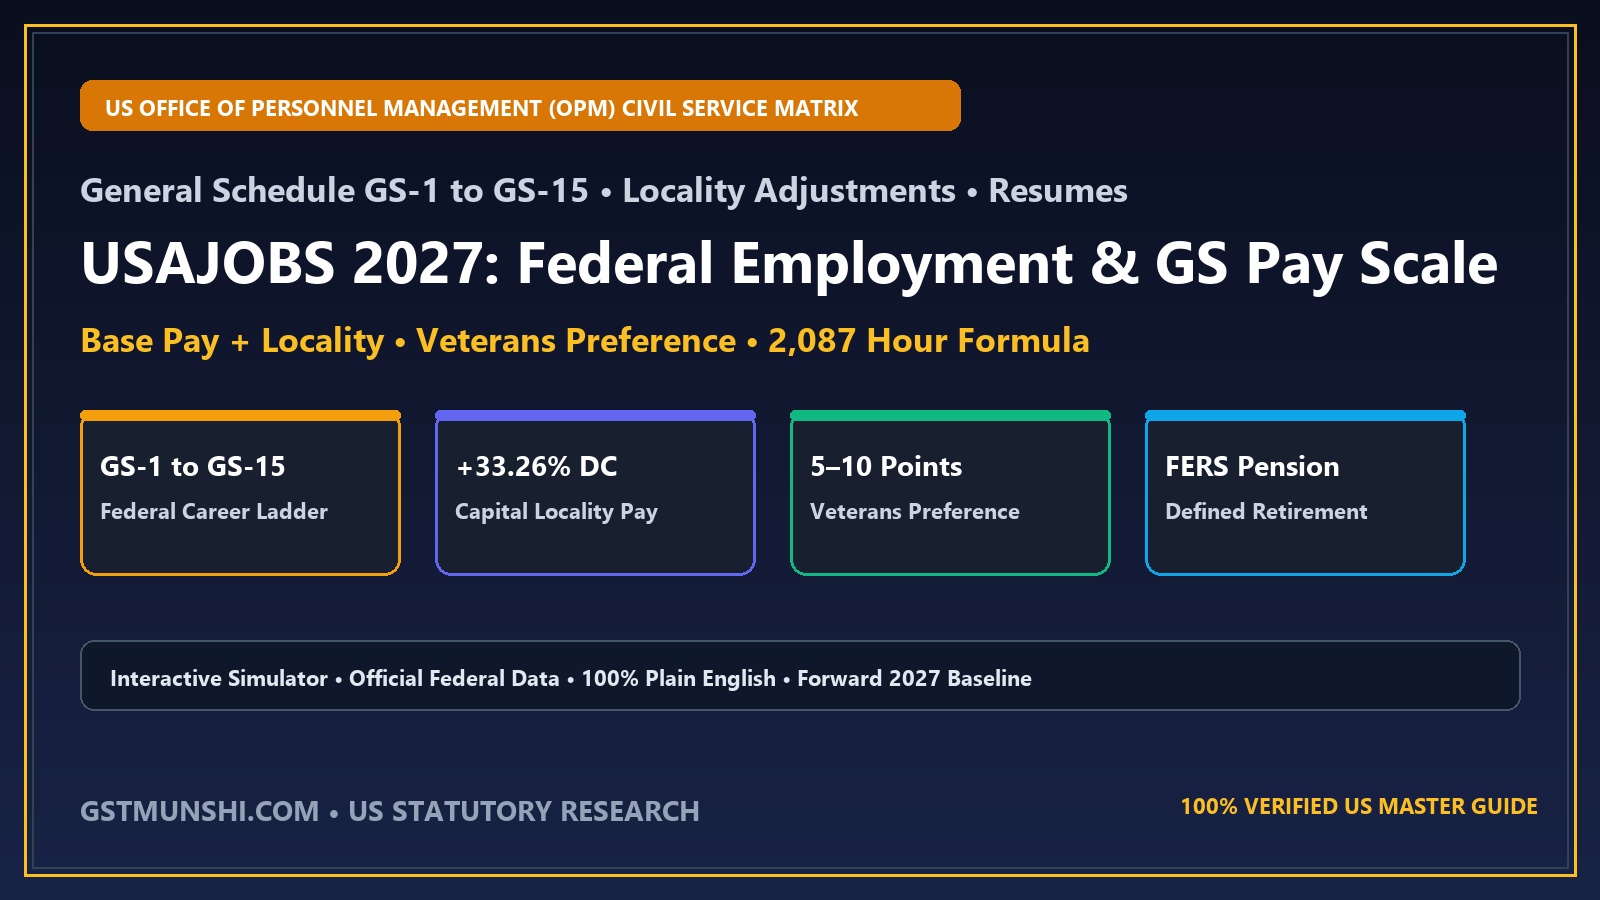The height and width of the screenshot is (900, 1600).
Task: Click the Veterans Preference card caption
Action: (x=915, y=511)
